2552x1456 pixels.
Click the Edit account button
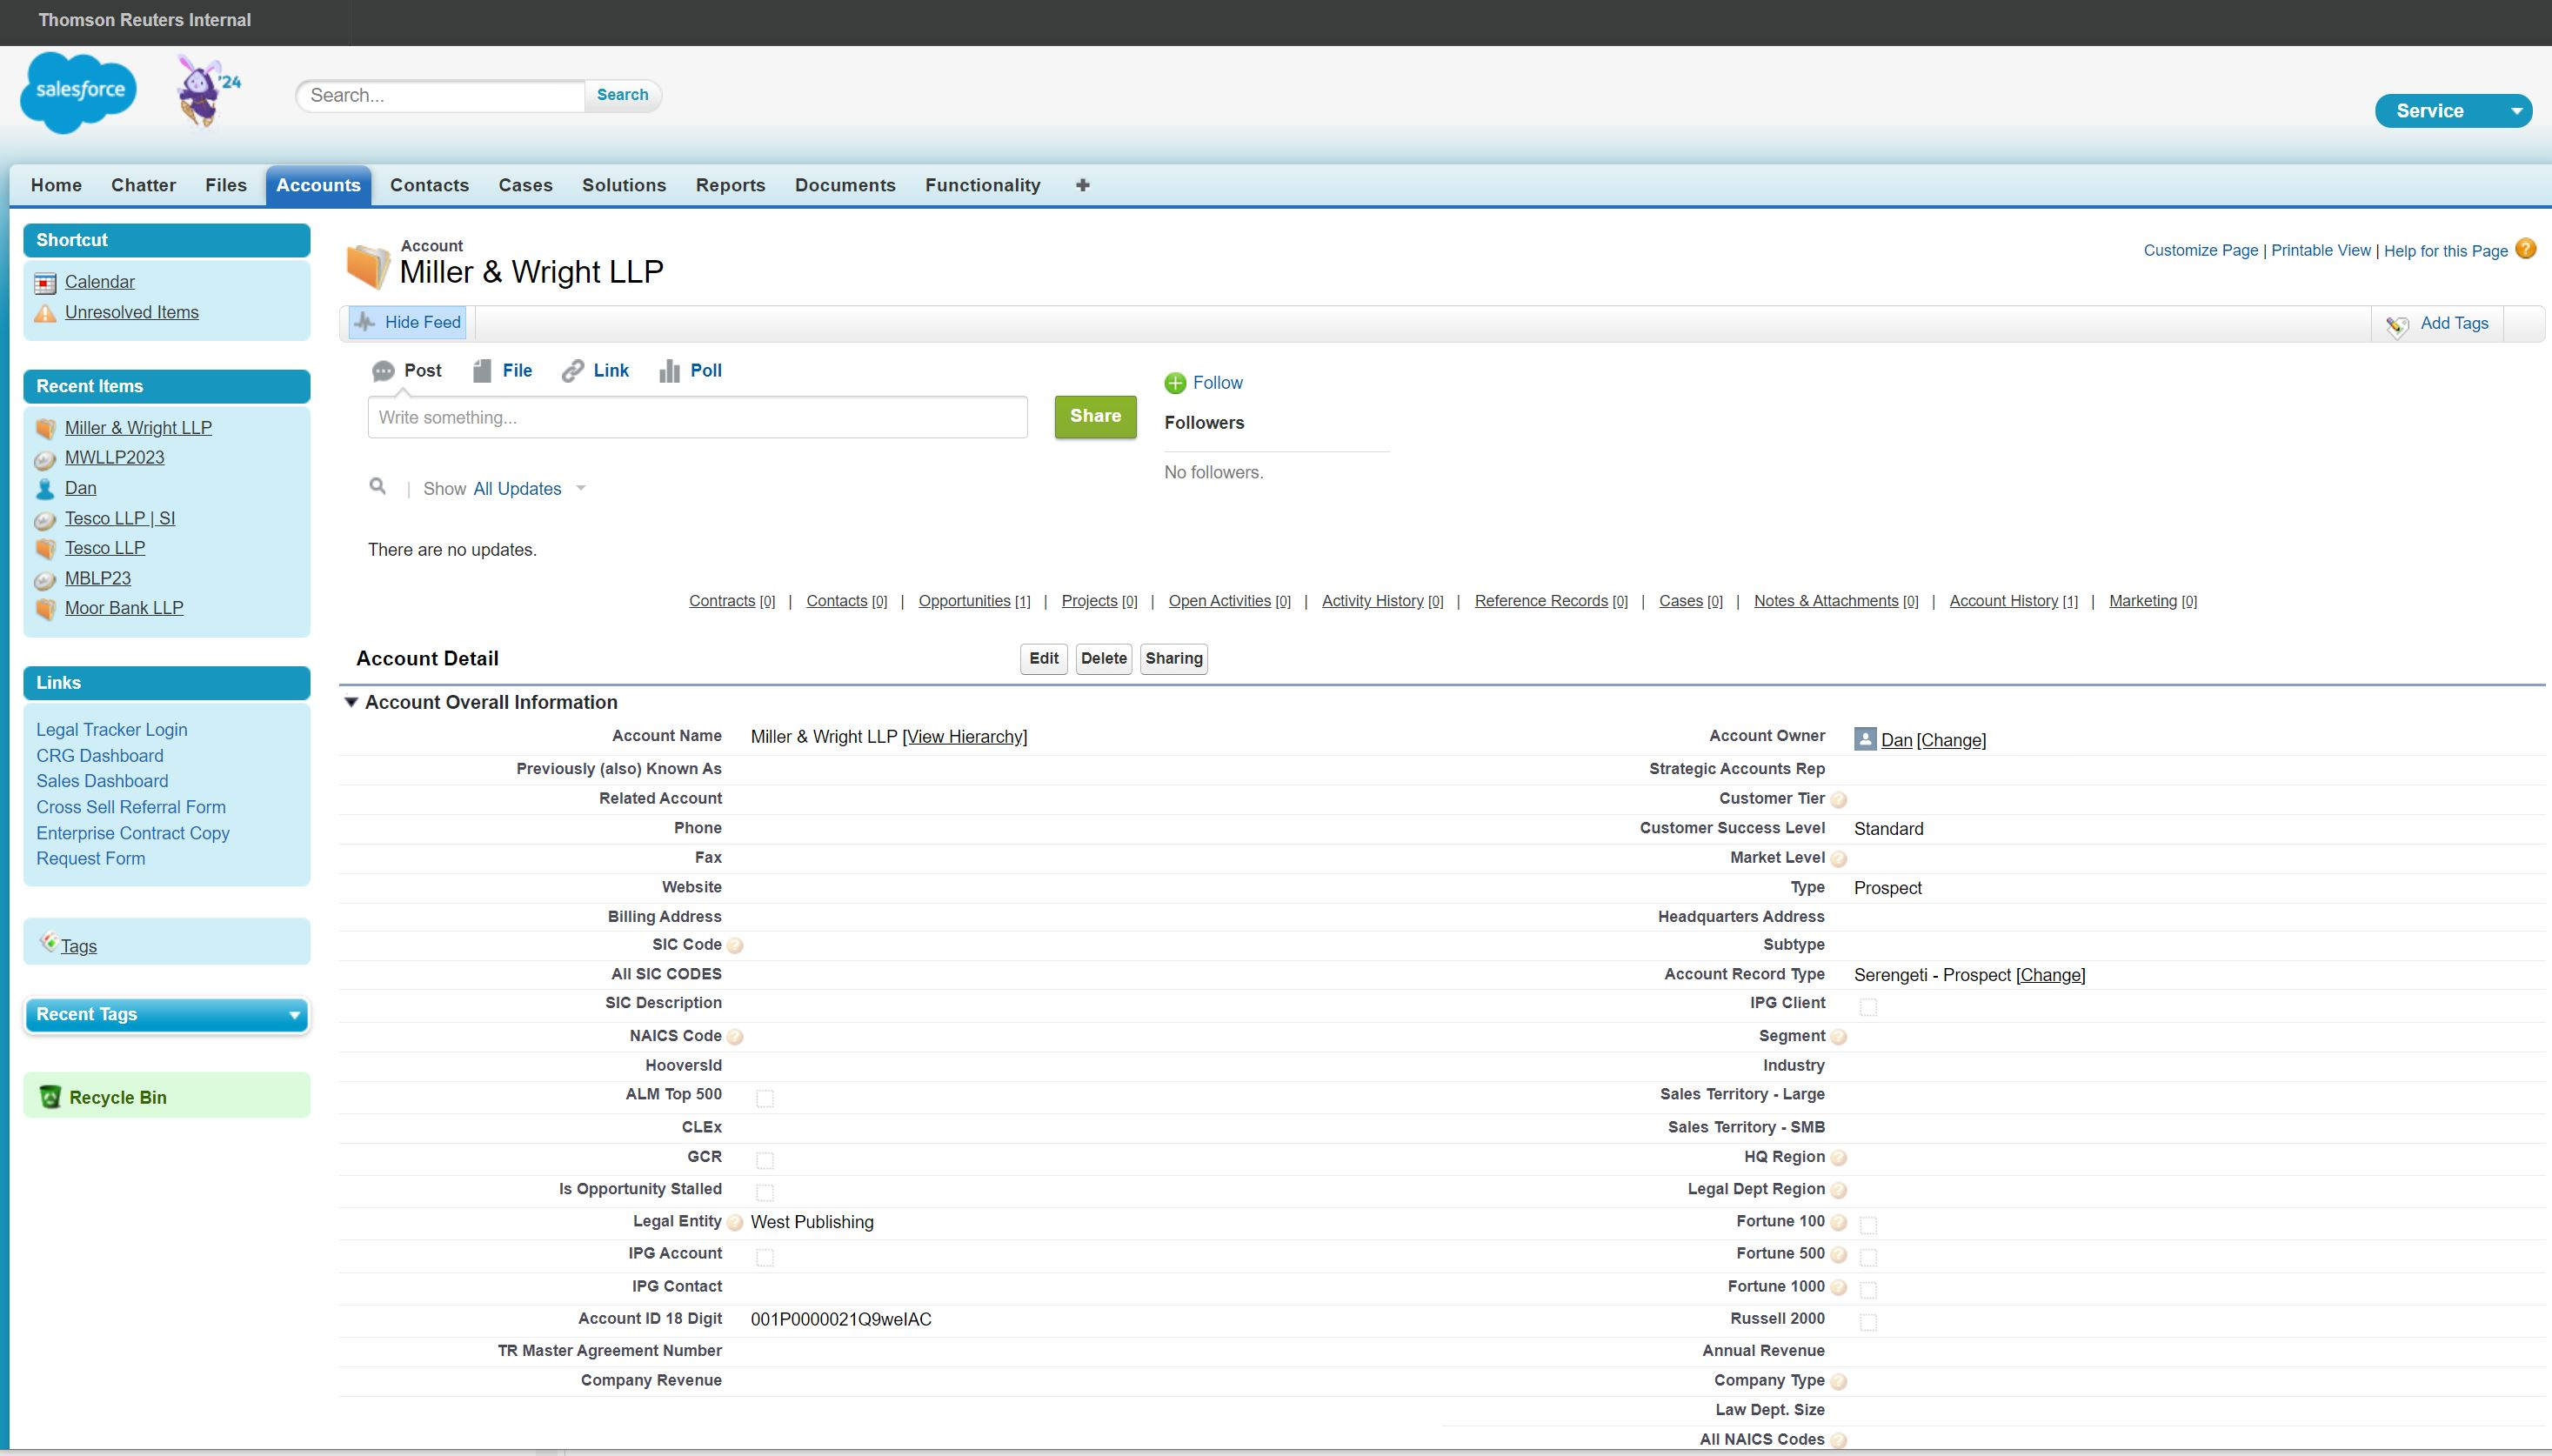click(x=1043, y=658)
